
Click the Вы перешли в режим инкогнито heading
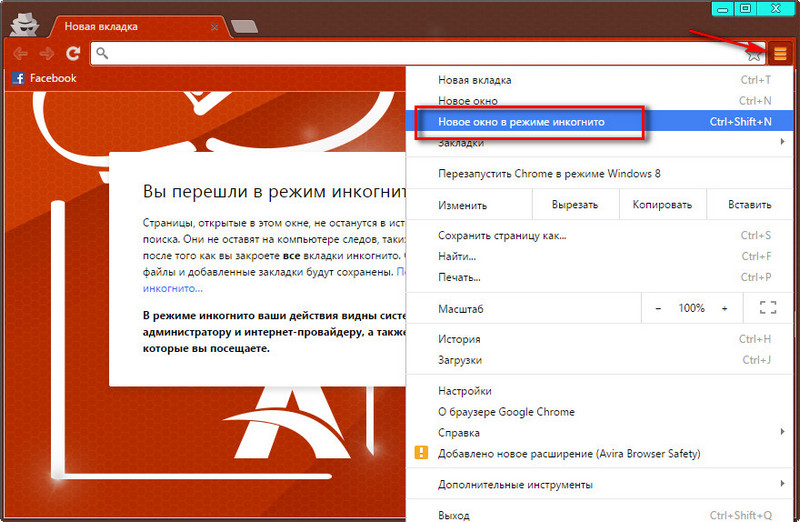[274, 192]
